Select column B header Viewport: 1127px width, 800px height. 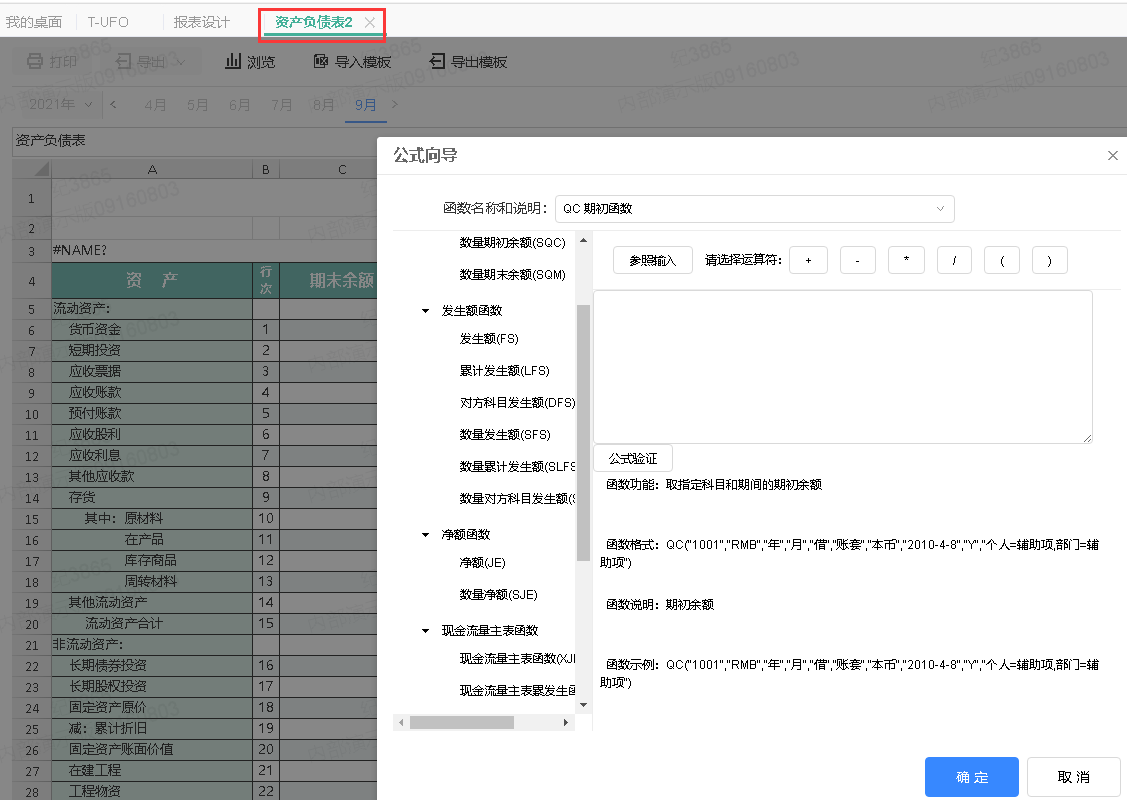[x=266, y=170]
